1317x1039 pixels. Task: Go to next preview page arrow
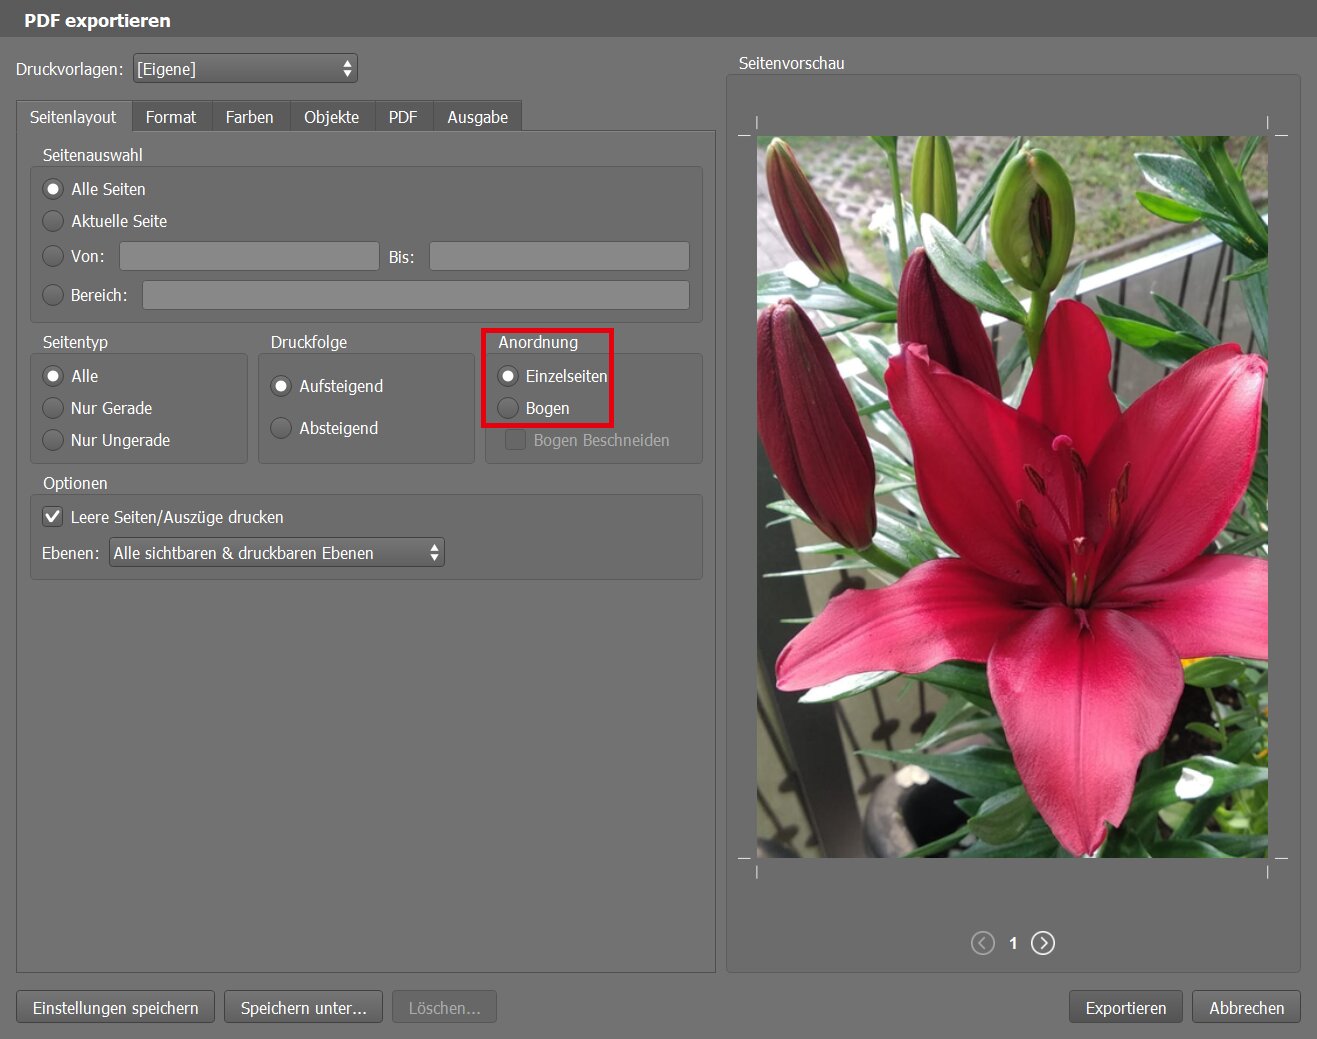tap(1042, 943)
